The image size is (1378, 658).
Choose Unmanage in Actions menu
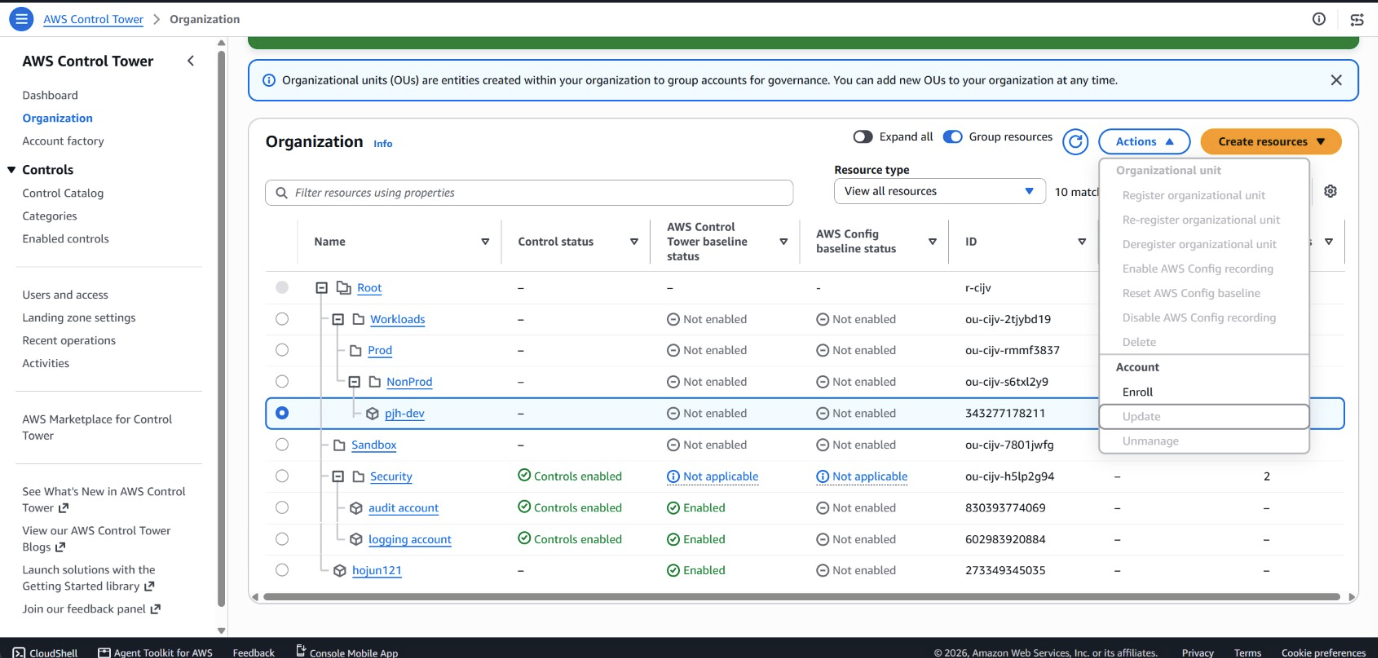point(1204,441)
